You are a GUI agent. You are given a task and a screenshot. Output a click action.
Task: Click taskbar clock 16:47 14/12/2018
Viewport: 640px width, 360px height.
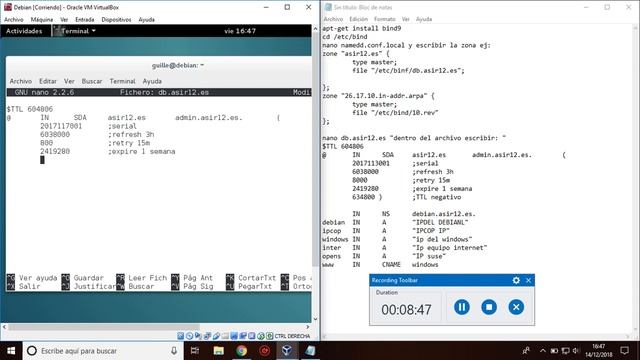coord(599,351)
